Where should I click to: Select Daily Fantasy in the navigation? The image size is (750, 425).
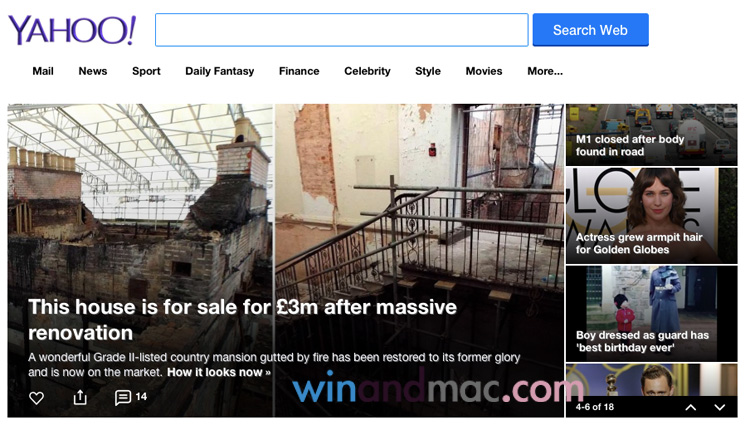(220, 71)
